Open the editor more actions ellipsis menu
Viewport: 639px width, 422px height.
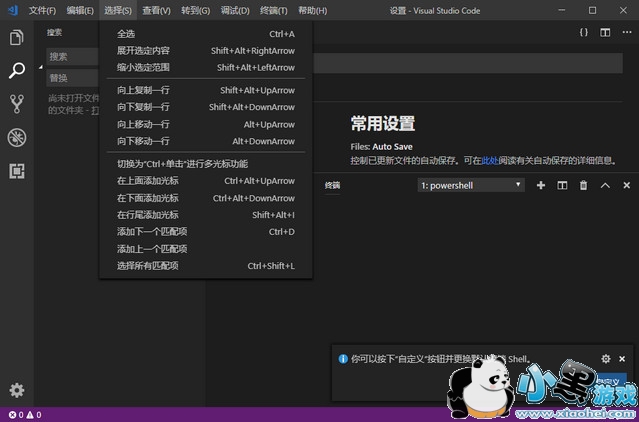pos(626,32)
